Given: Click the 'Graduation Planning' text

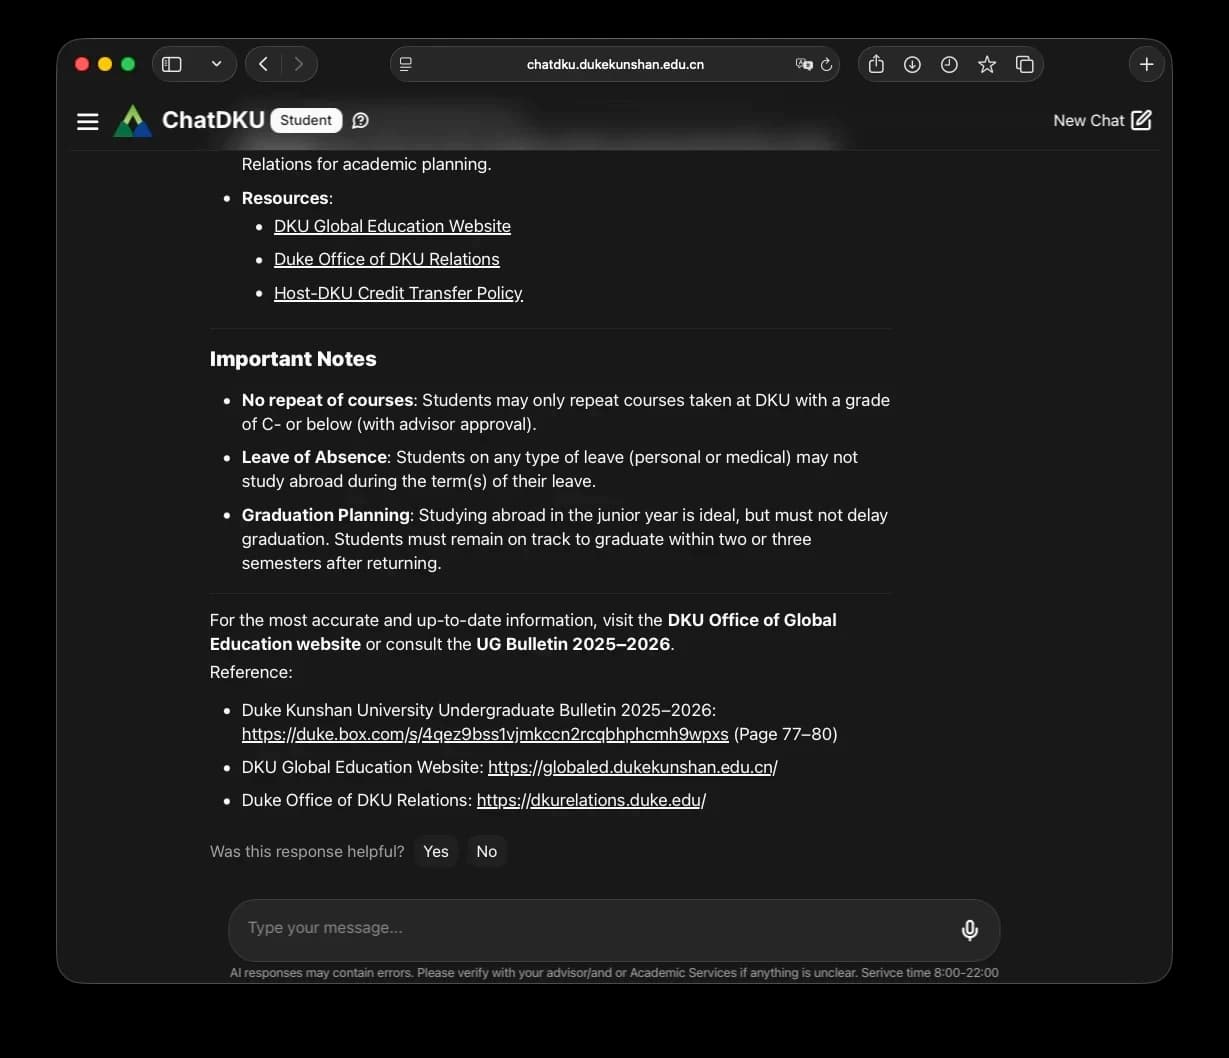Looking at the screenshot, I should [x=326, y=515].
